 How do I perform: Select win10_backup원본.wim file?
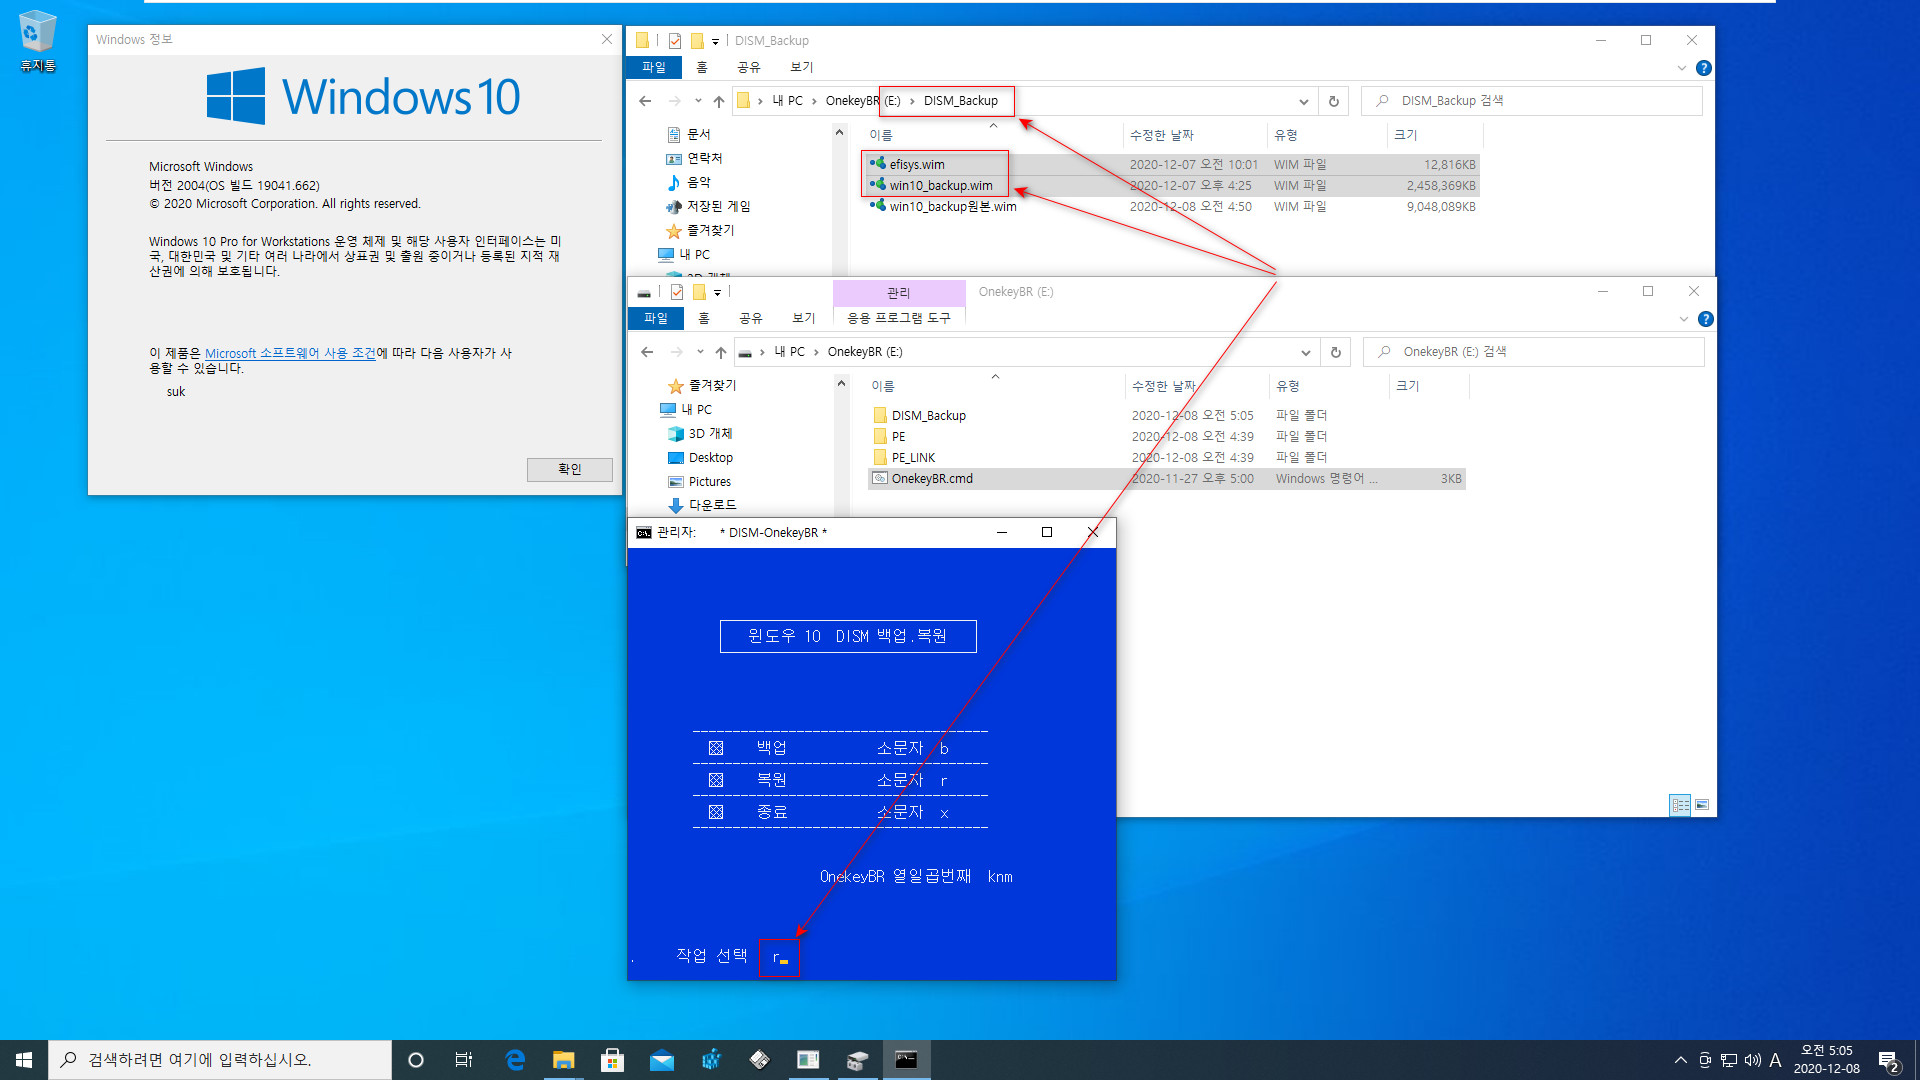(953, 207)
